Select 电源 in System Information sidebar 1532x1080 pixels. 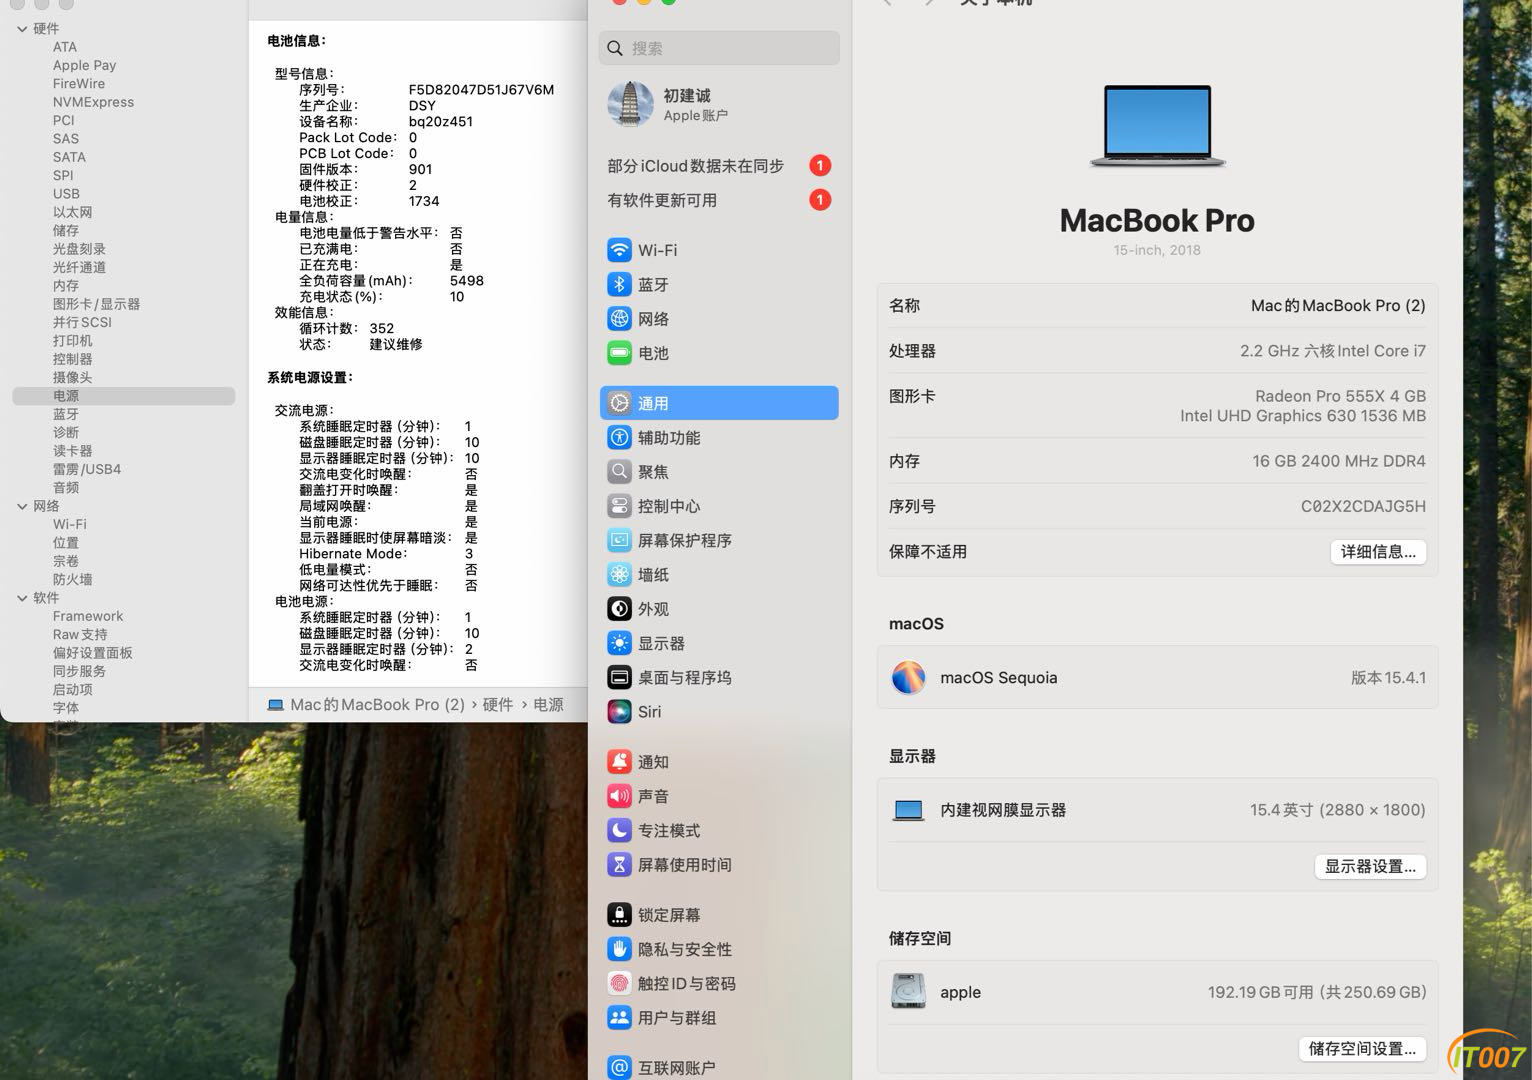pos(124,396)
